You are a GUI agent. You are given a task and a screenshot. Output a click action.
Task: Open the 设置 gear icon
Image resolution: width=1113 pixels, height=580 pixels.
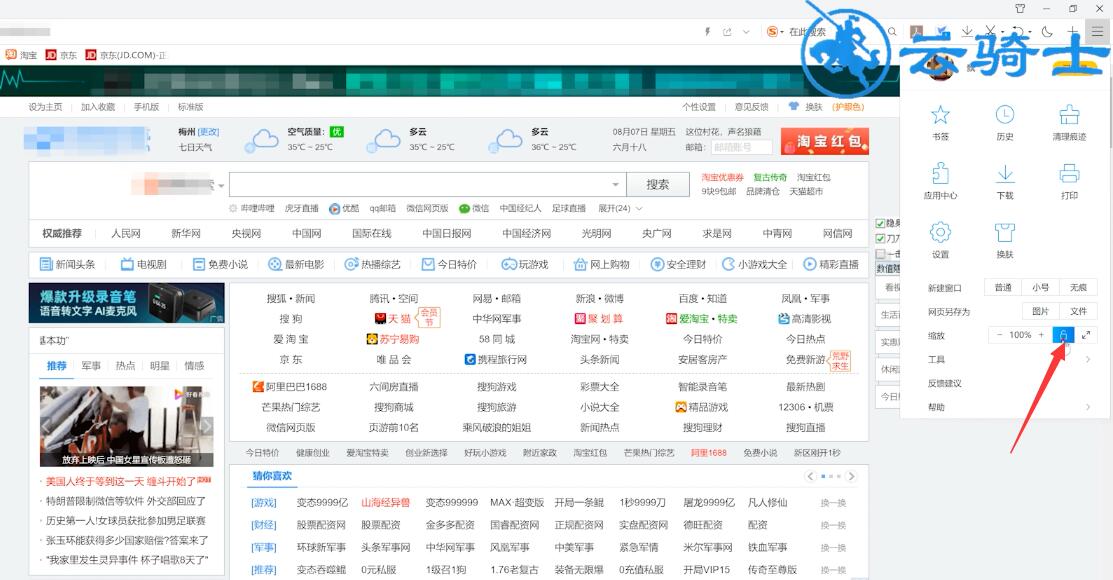[940, 232]
